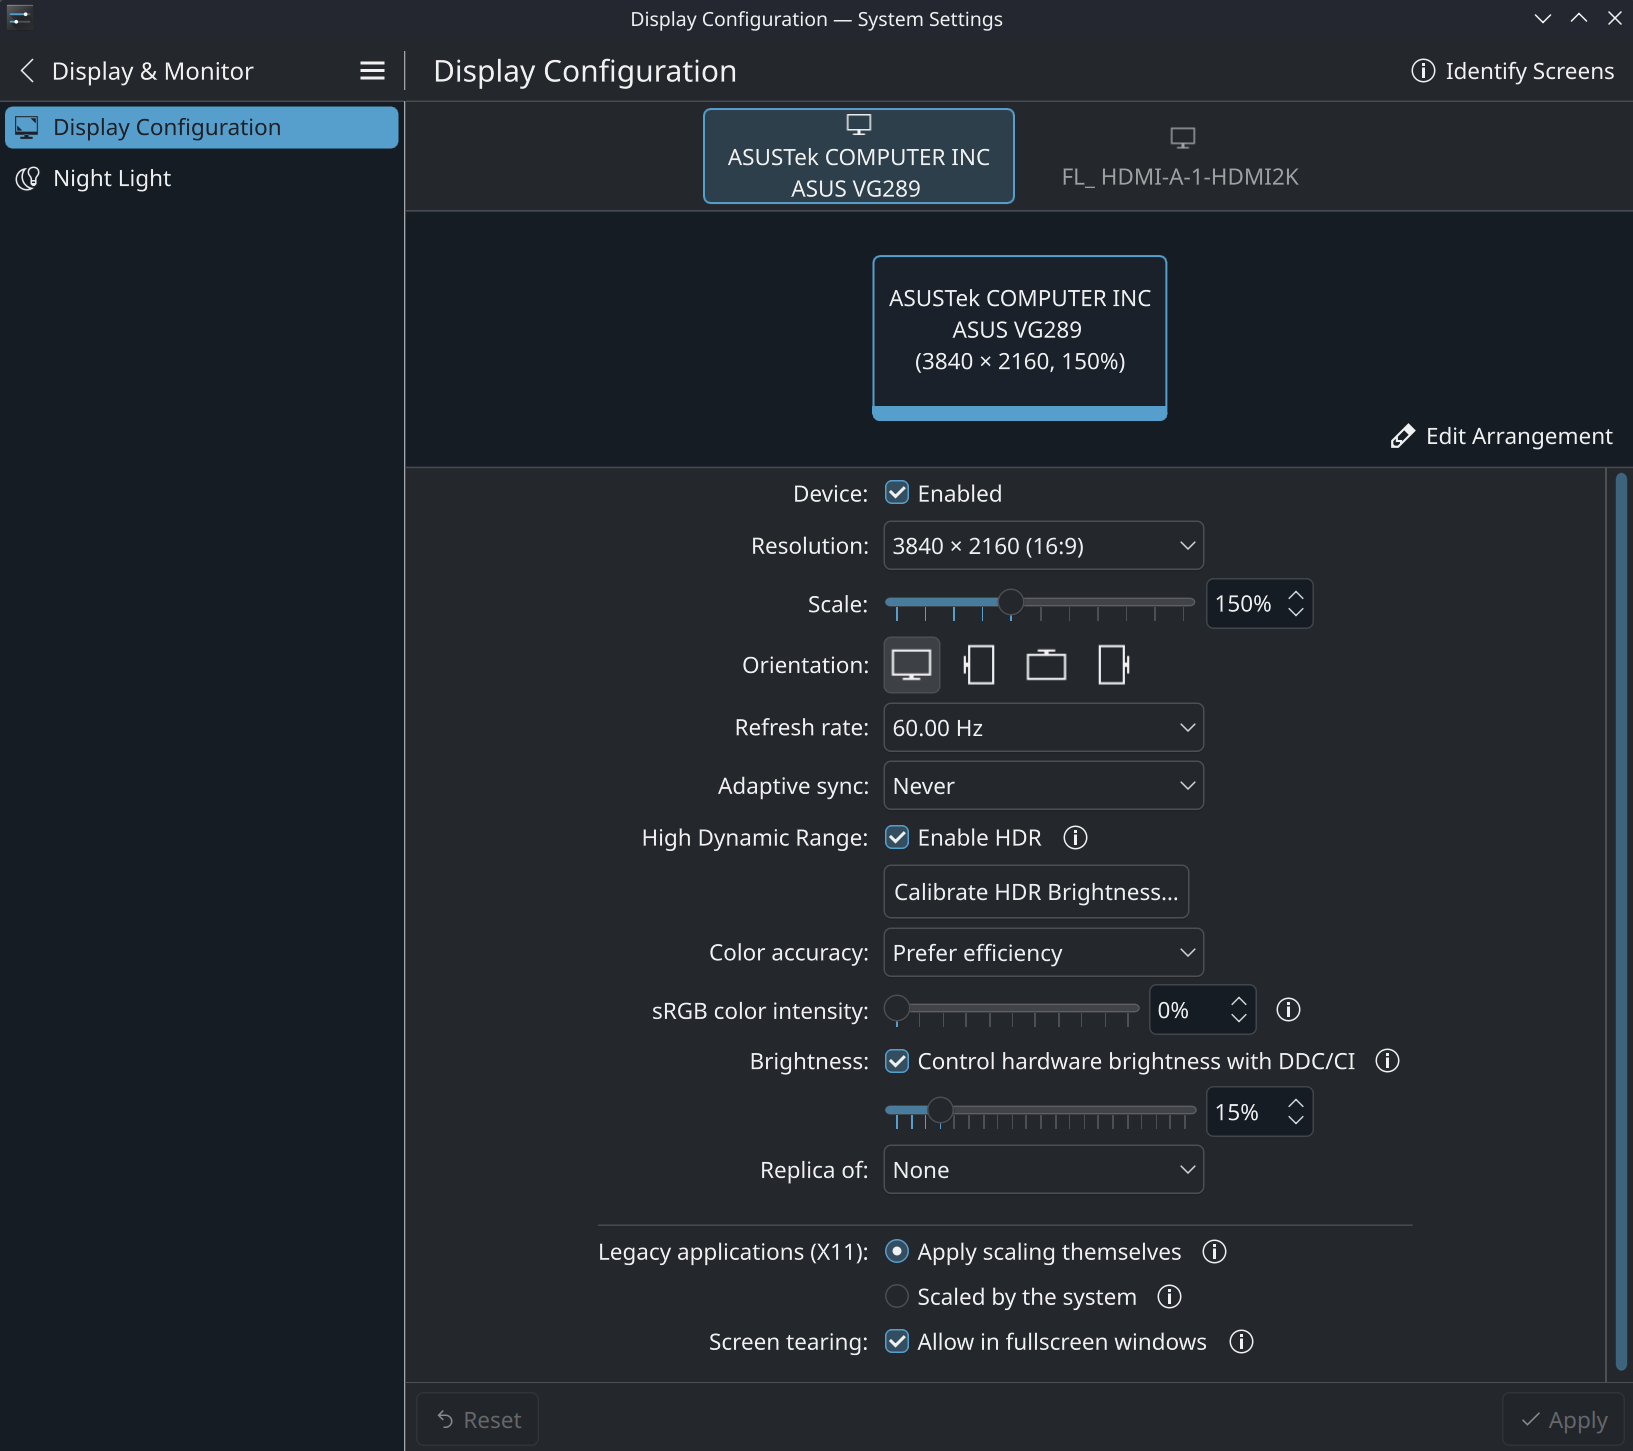This screenshot has height=1451, width=1633.
Task: Click the Scale slider handle
Action: (x=1011, y=602)
